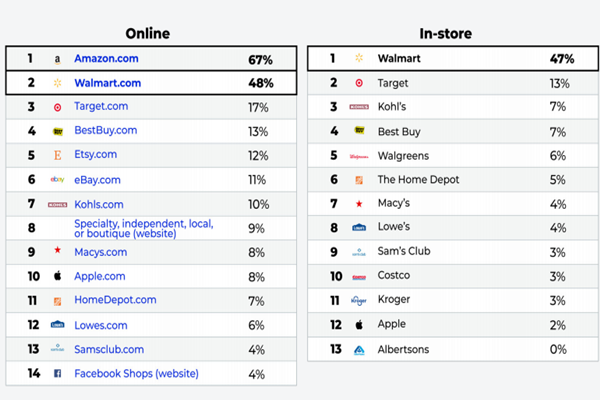
Task: Select the Walmart 47% in-store row
Action: (453, 59)
